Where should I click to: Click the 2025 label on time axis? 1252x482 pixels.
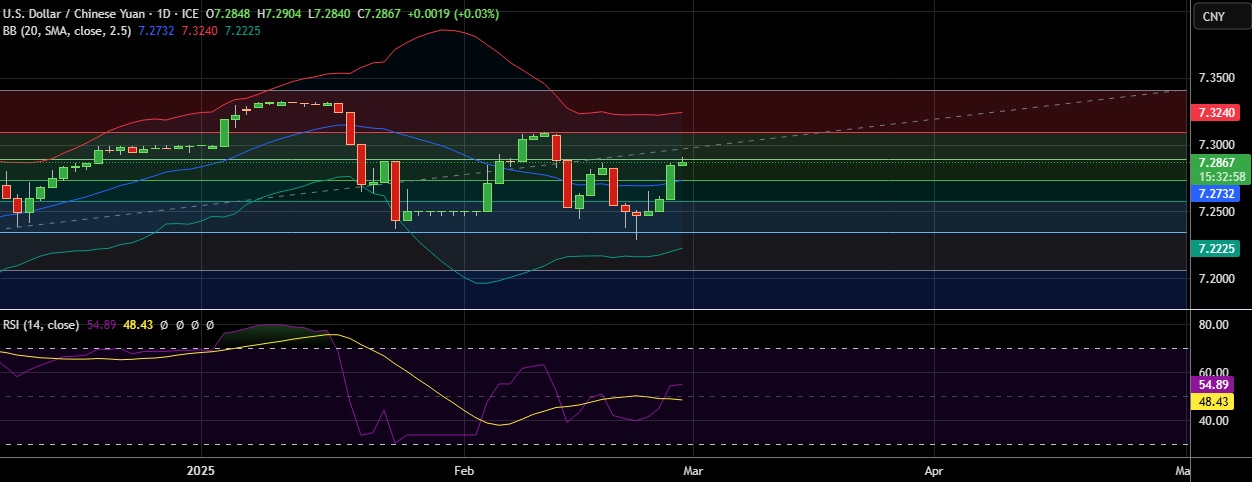coord(201,469)
